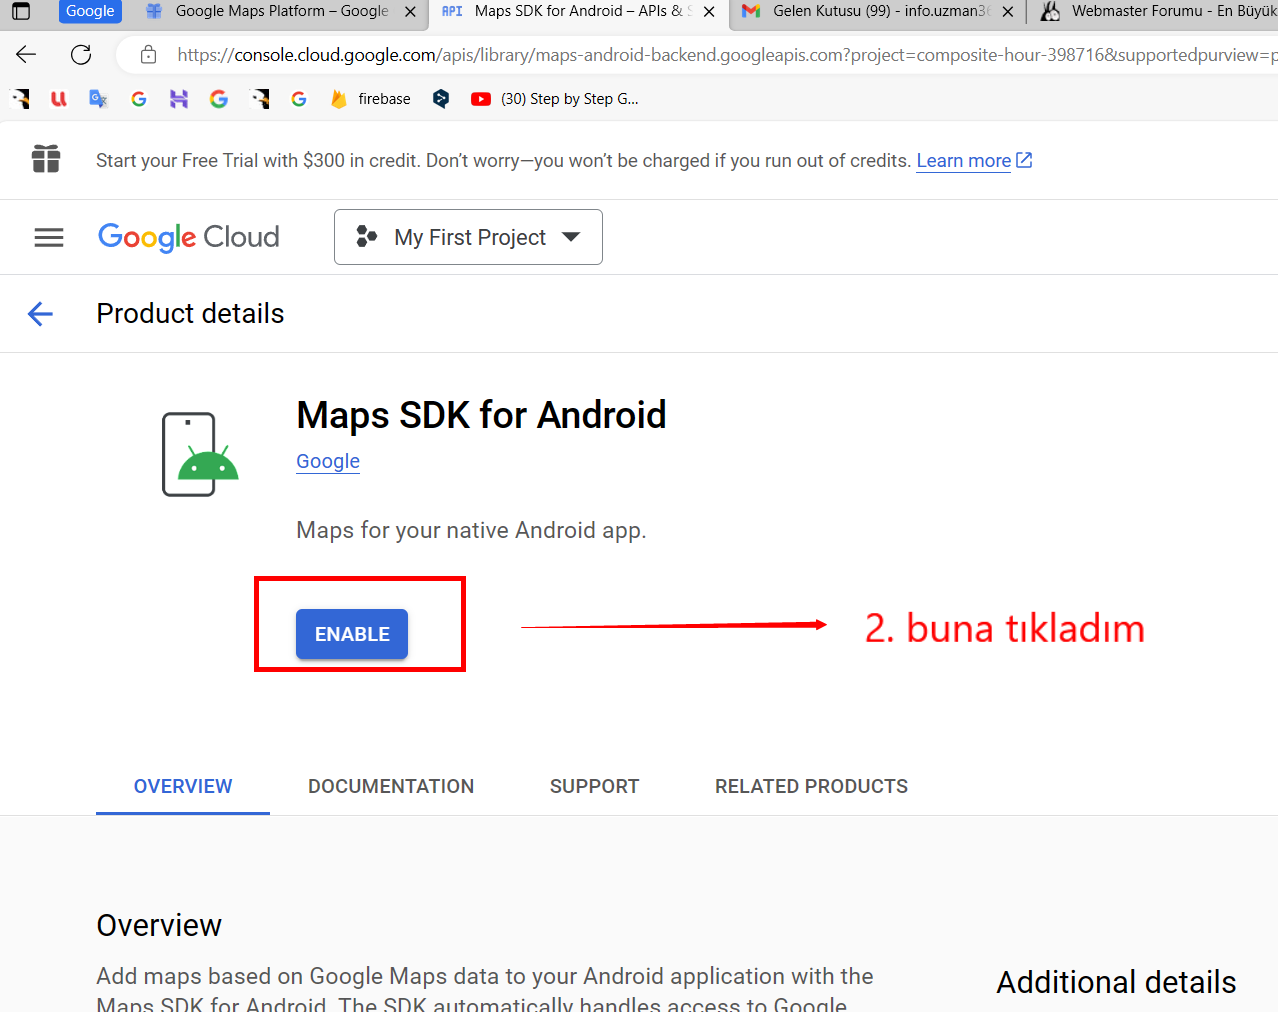
Task: Select the OVERVIEW tab
Action: coord(183,786)
